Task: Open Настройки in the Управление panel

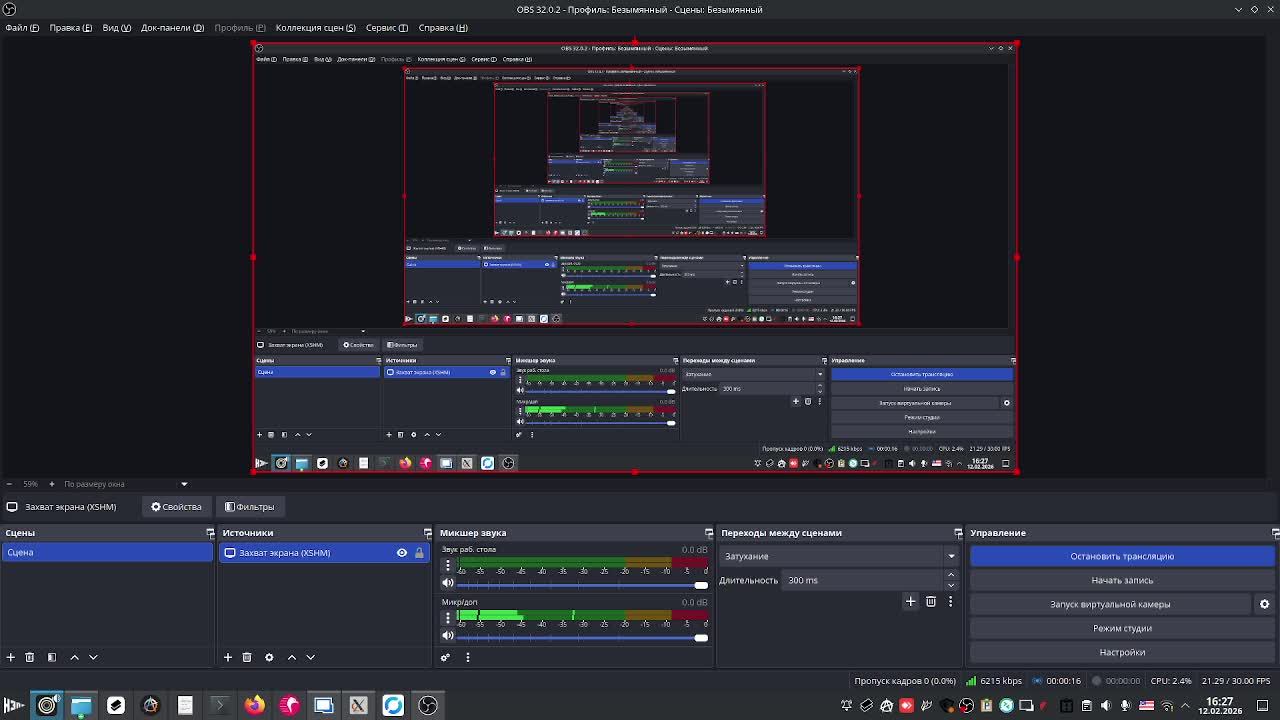Action: coord(1122,652)
